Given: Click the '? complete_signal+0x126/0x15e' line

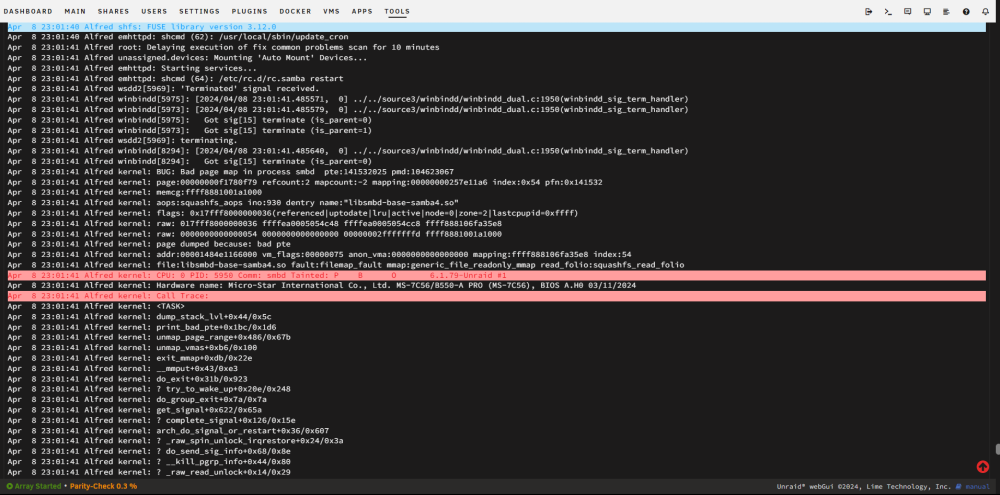Looking at the screenshot, I should tap(152, 420).
